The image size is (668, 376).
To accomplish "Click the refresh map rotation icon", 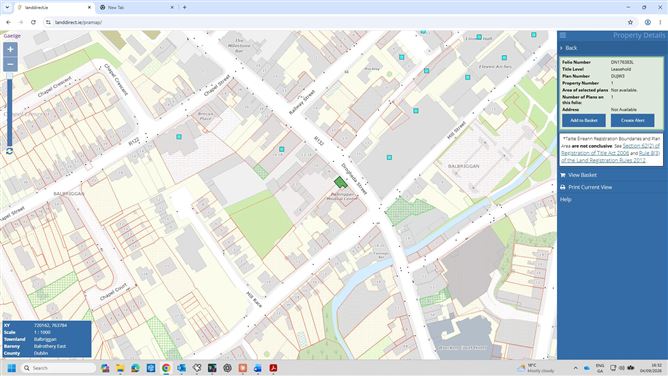I will click(9, 151).
